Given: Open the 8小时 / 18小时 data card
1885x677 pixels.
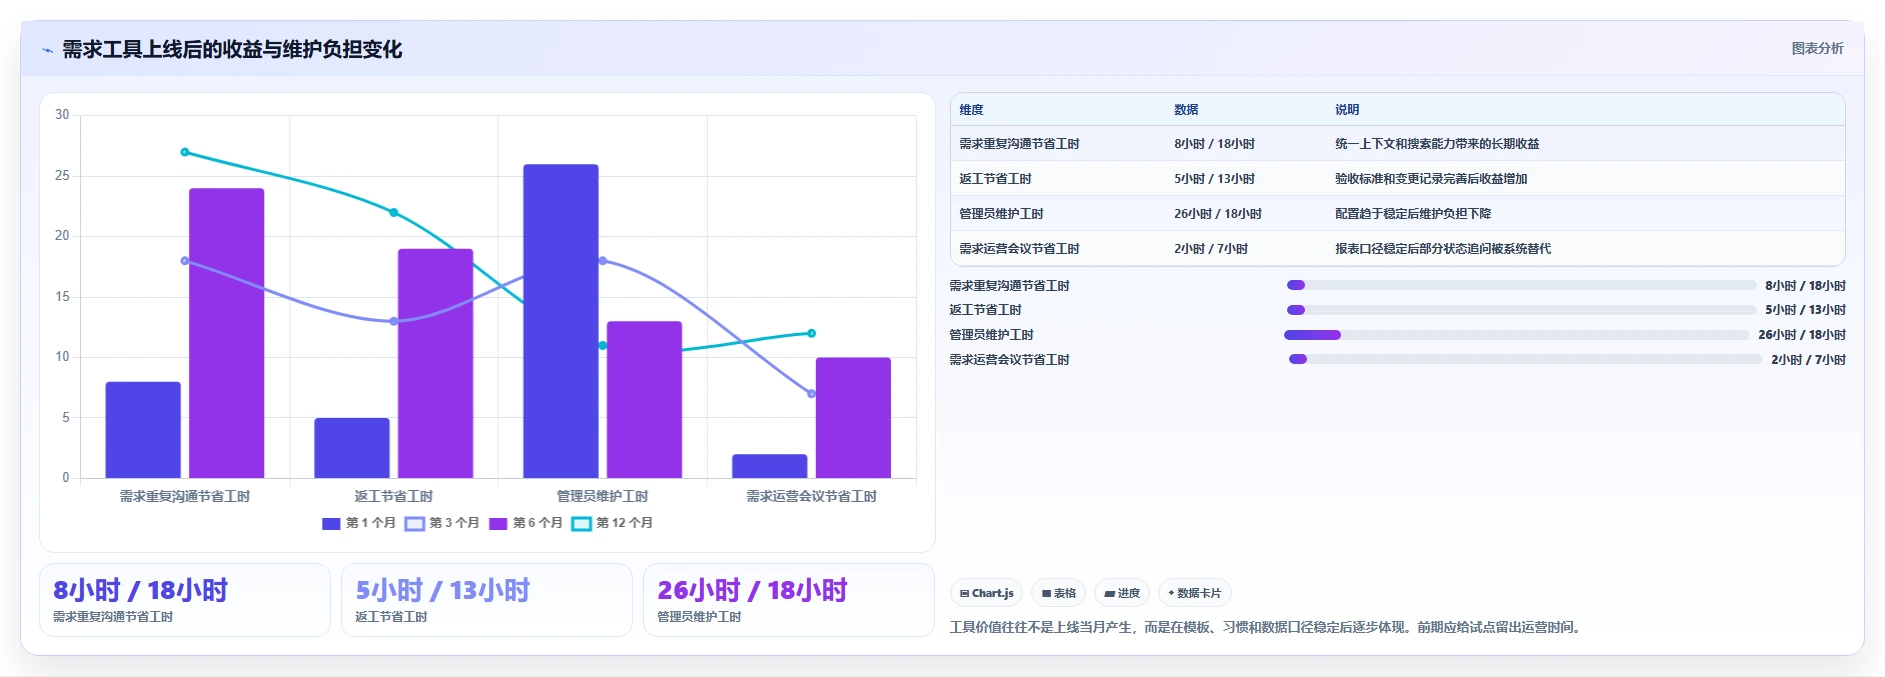Looking at the screenshot, I should pos(185,600).
